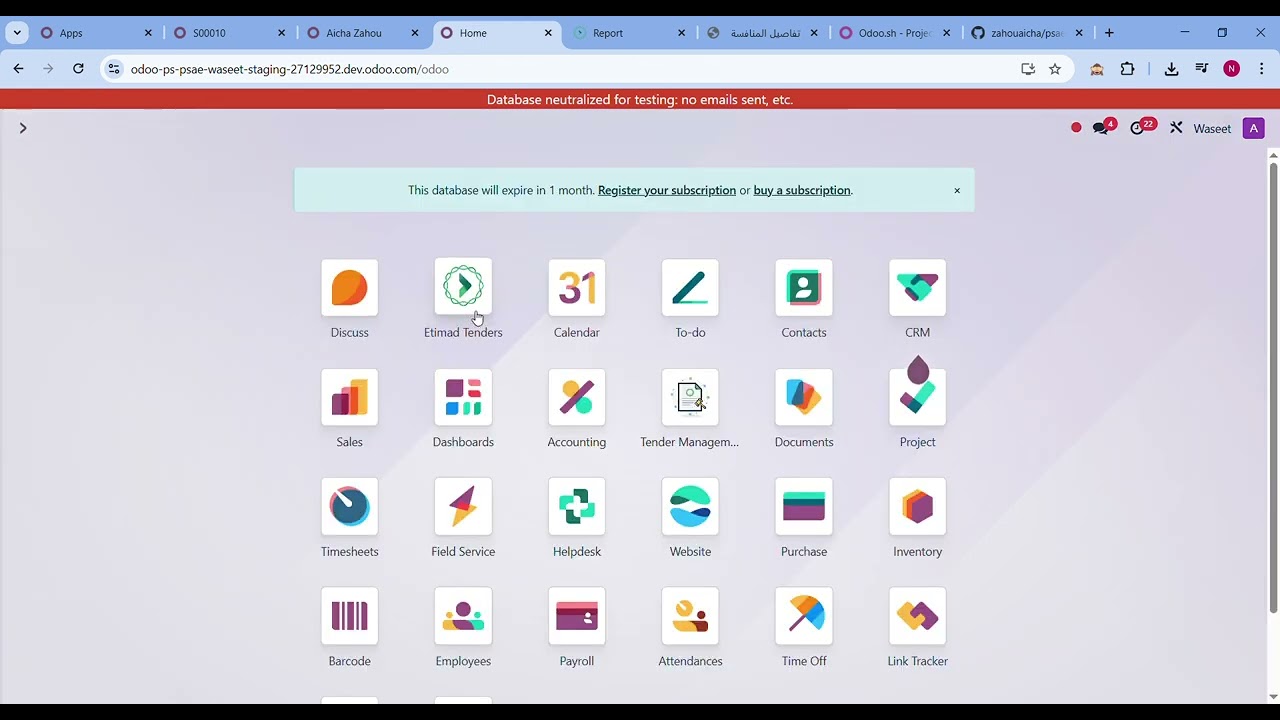Open the Barcode app
This screenshot has width=1280, height=720.
(x=349, y=616)
